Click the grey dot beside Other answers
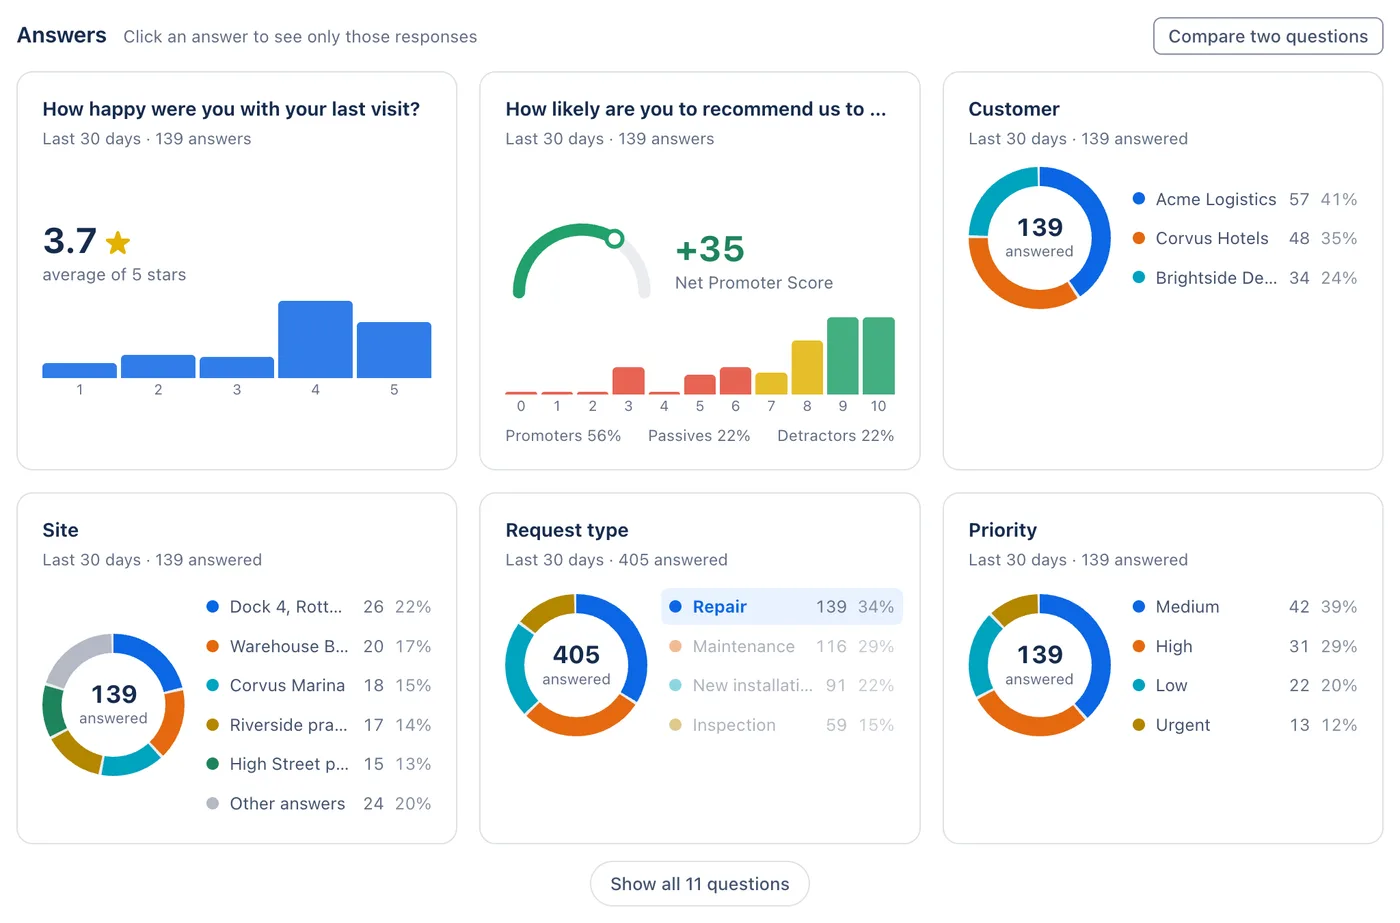 point(212,804)
